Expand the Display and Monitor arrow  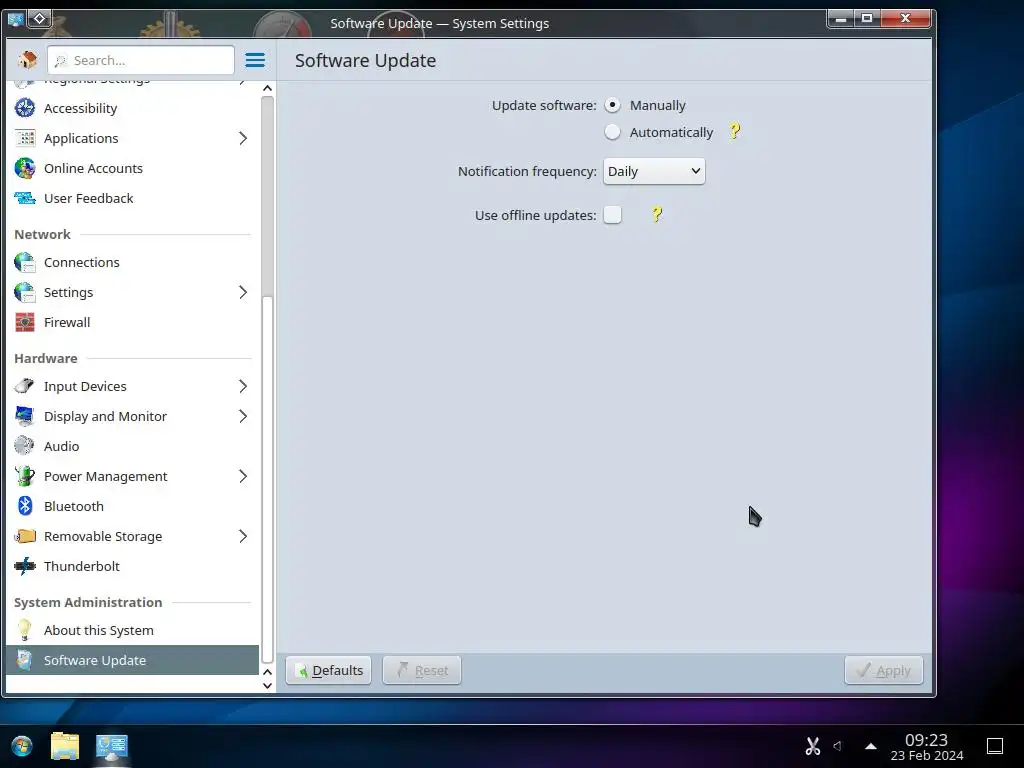point(243,417)
